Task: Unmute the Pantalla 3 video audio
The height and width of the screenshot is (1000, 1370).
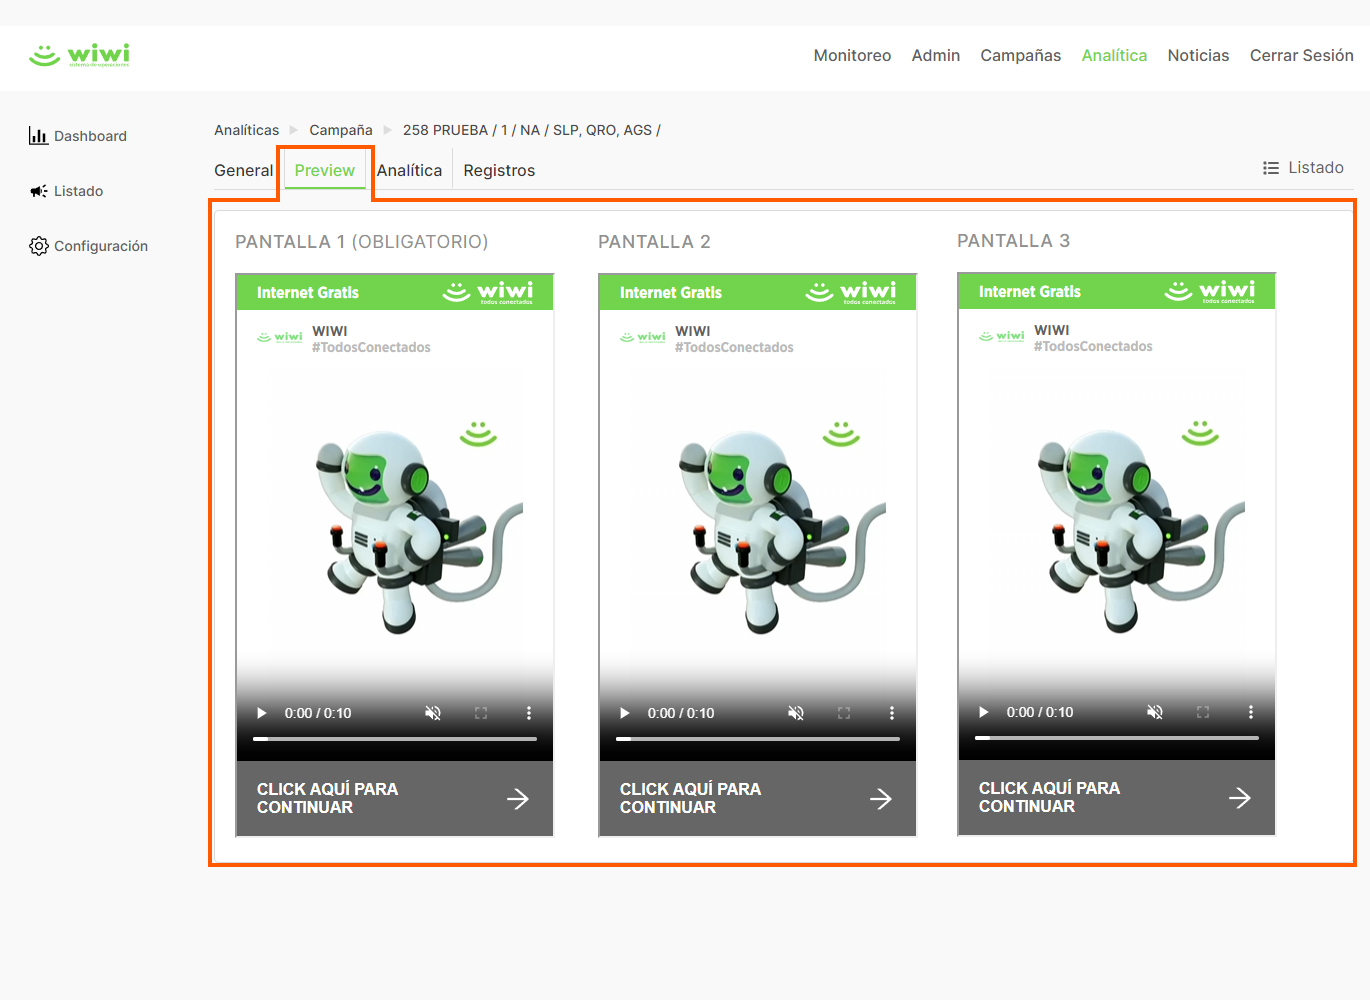Action: (1155, 712)
